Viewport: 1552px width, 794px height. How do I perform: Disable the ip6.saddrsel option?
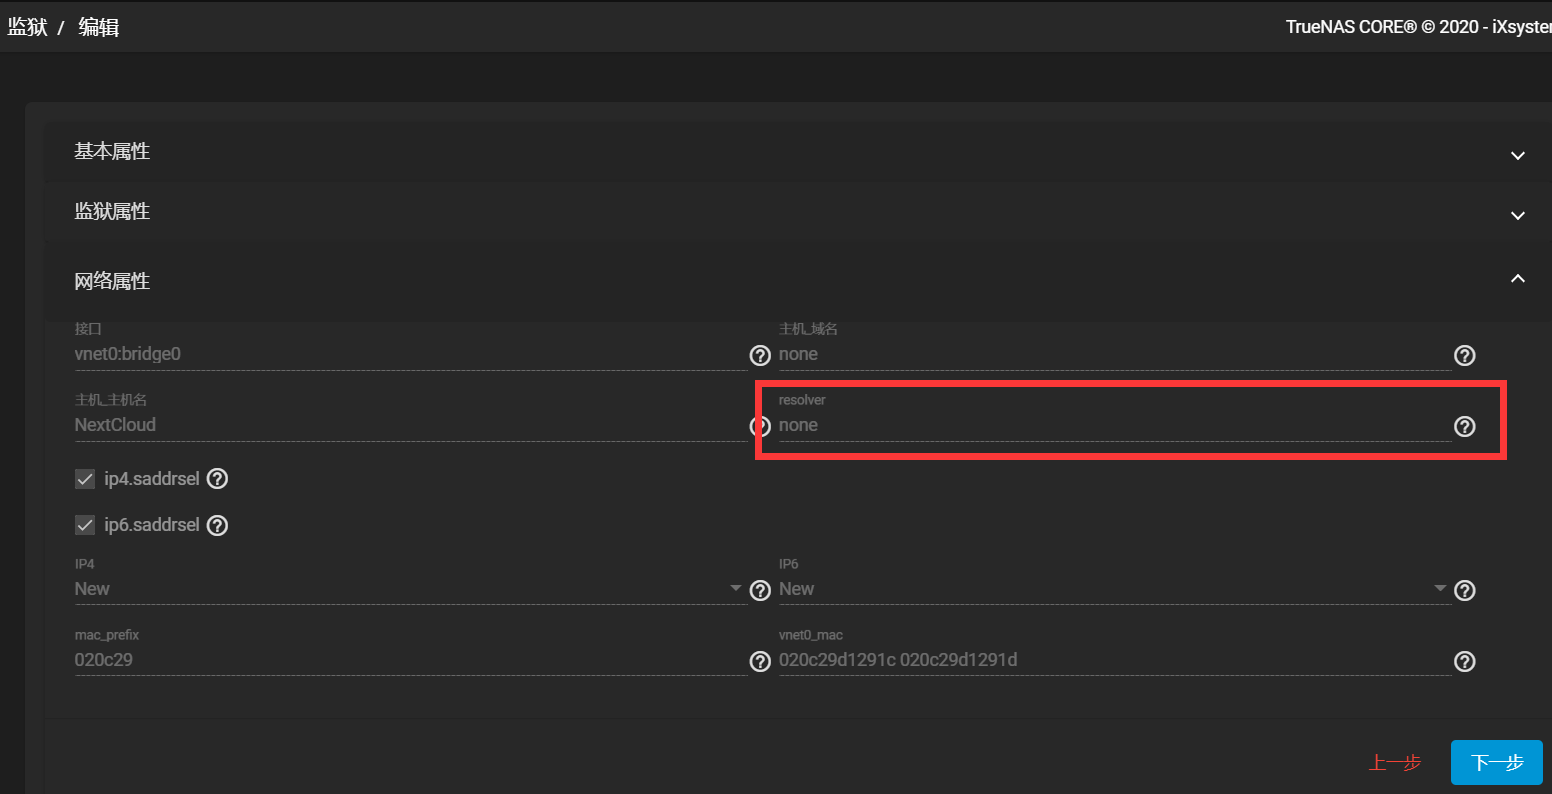(x=85, y=525)
